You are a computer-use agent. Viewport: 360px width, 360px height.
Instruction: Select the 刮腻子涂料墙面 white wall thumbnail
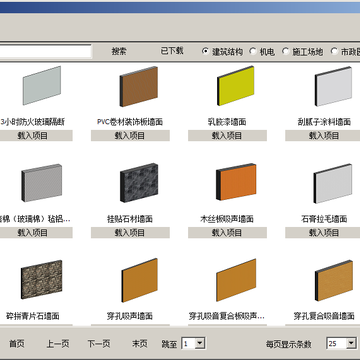pyautogui.click(x=333, y=86)
